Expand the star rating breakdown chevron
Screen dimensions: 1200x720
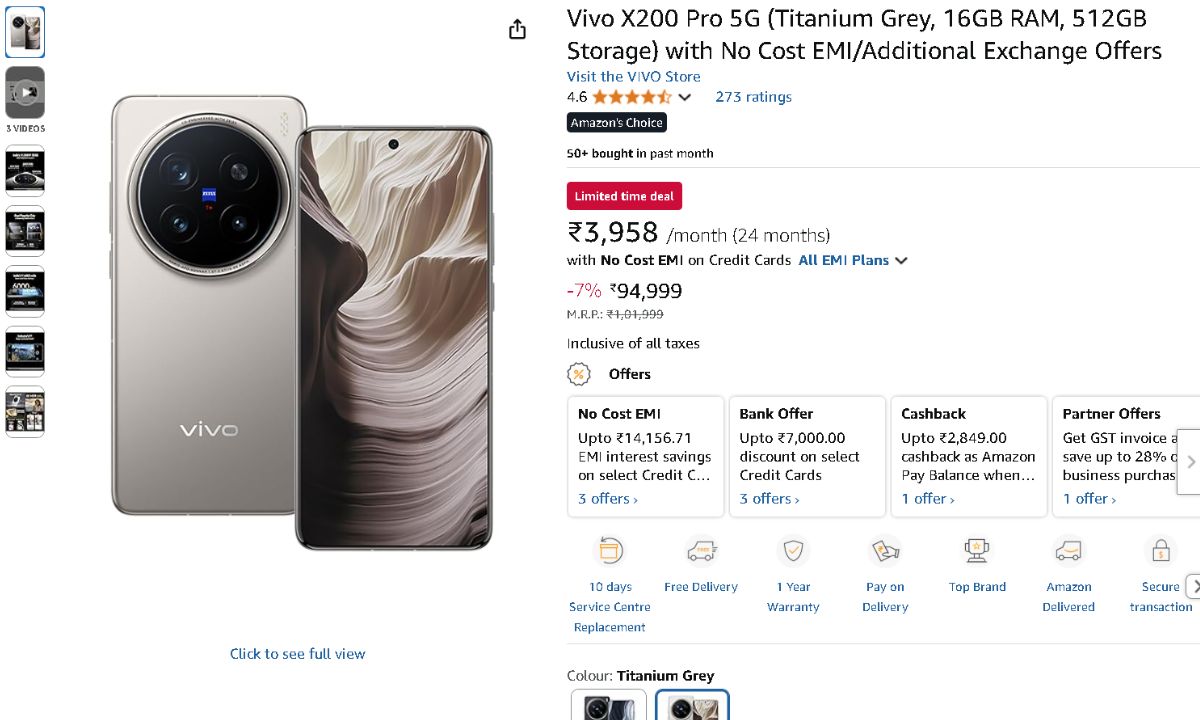click(x=685, y=97)
